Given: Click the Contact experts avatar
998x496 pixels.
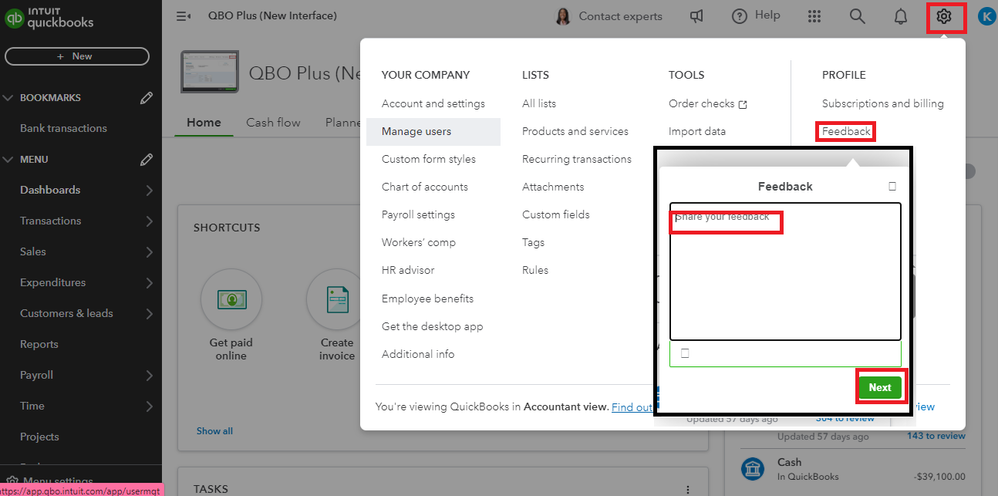Looking at the screenshot, I should (563, 17).
